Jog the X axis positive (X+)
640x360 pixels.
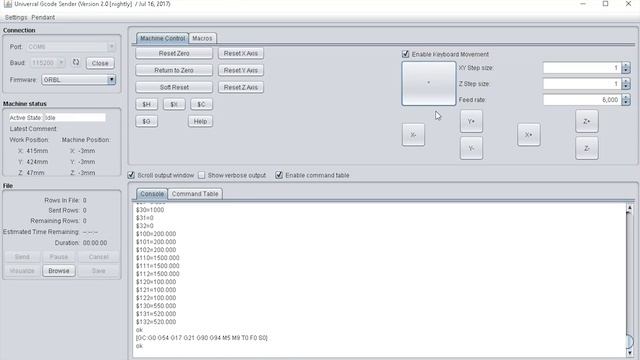pos(529,135)
